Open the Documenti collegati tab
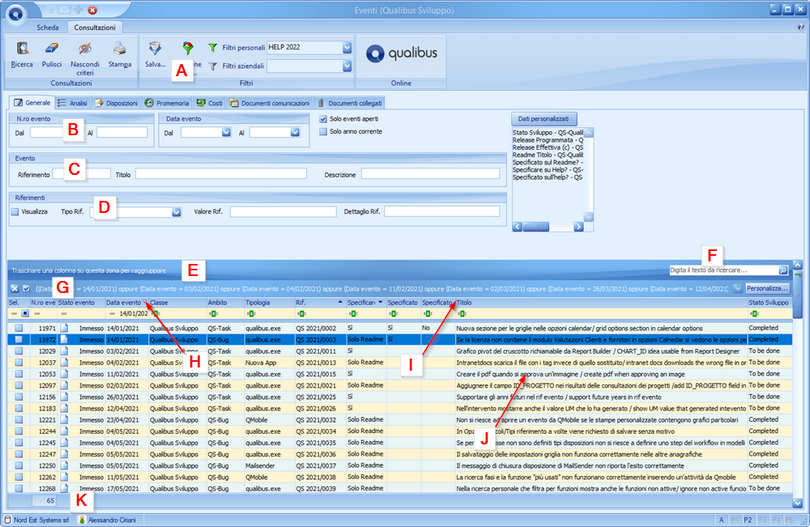Screen dimensions: 810x527 tap(350, 103)
